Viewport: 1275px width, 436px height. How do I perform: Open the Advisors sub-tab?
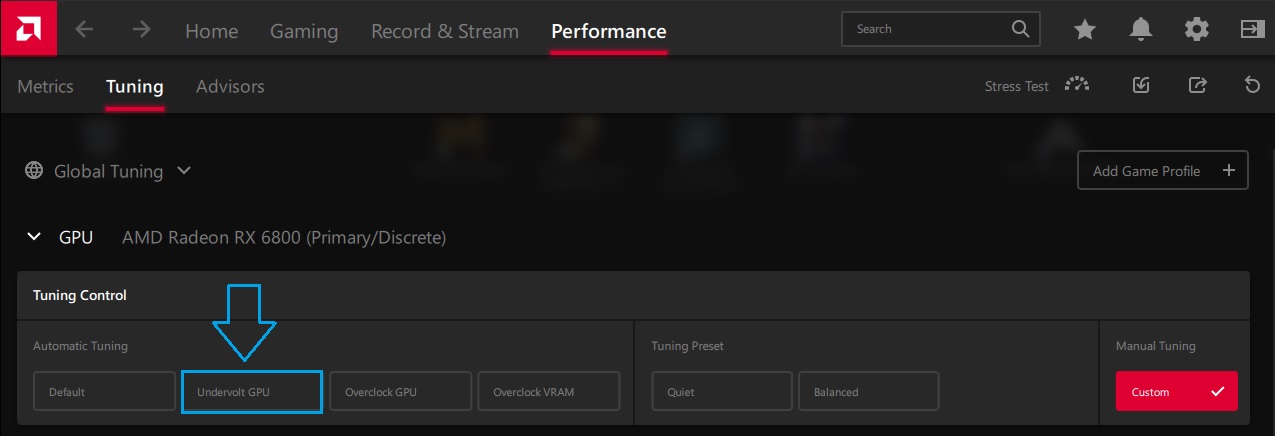tap(230, 86)
